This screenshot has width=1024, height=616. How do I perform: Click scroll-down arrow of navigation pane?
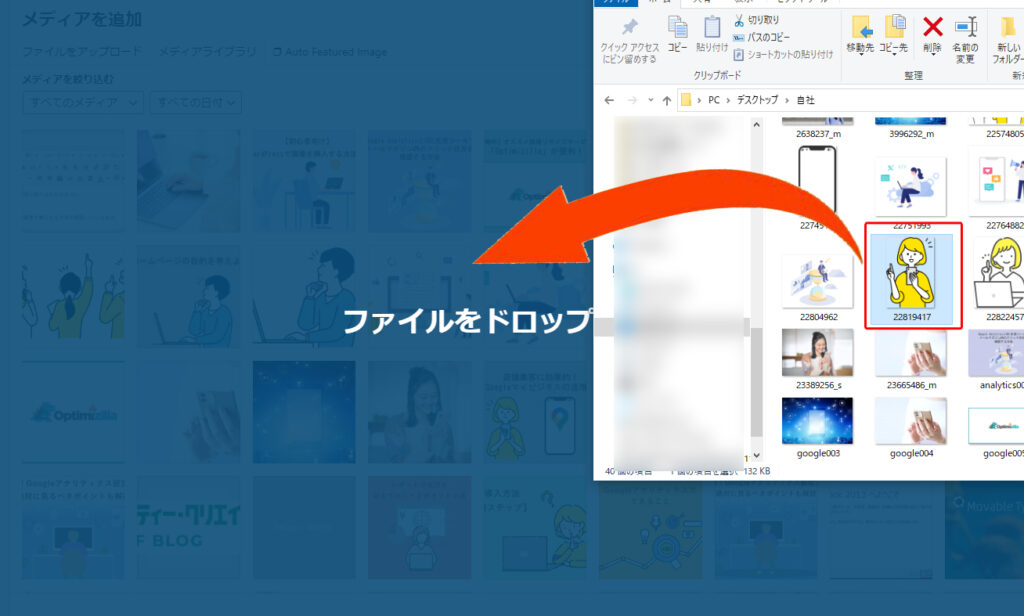(x=756, y=455)
